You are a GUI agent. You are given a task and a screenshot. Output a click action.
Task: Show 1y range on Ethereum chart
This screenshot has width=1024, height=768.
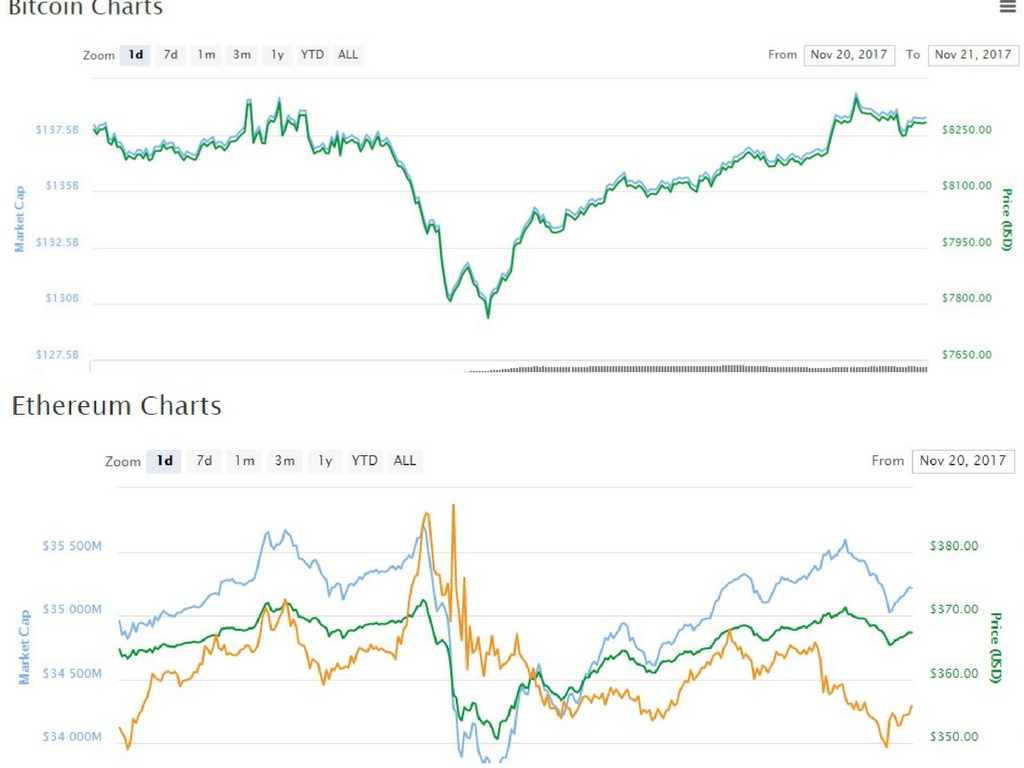click(x=325, y=461)
